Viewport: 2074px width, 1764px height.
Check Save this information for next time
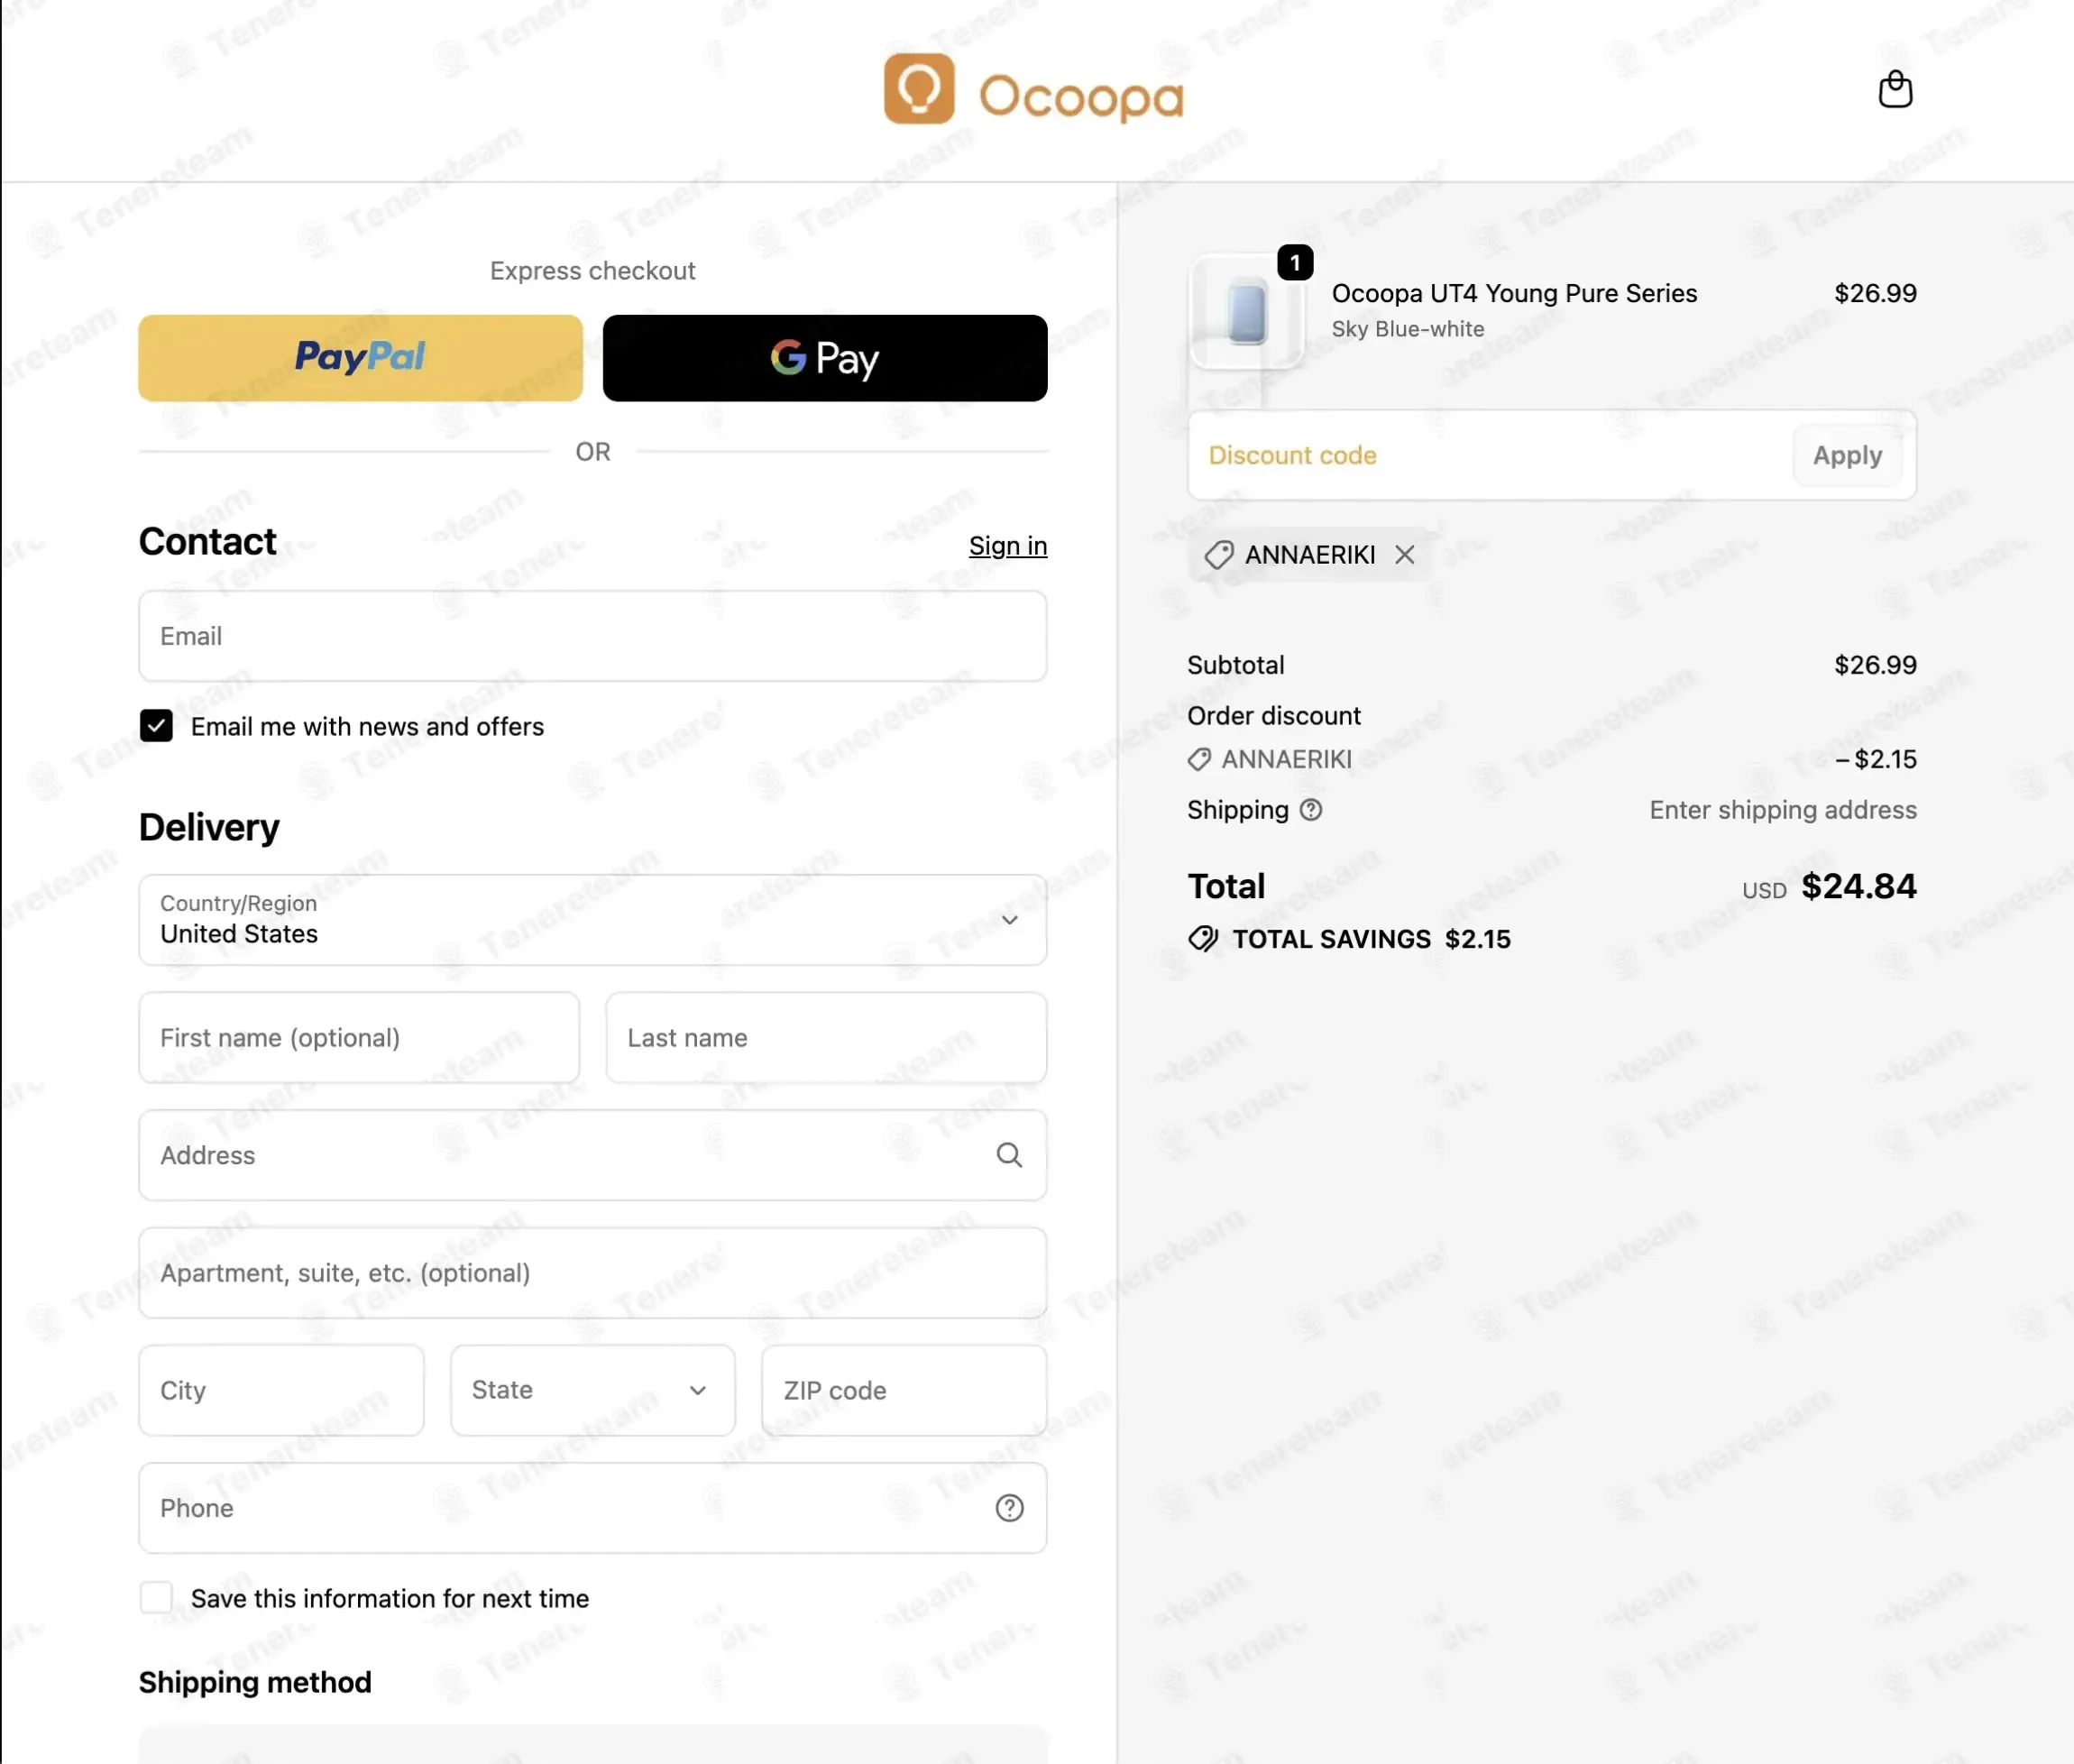pyautogui.click(x=156, y=1597)
